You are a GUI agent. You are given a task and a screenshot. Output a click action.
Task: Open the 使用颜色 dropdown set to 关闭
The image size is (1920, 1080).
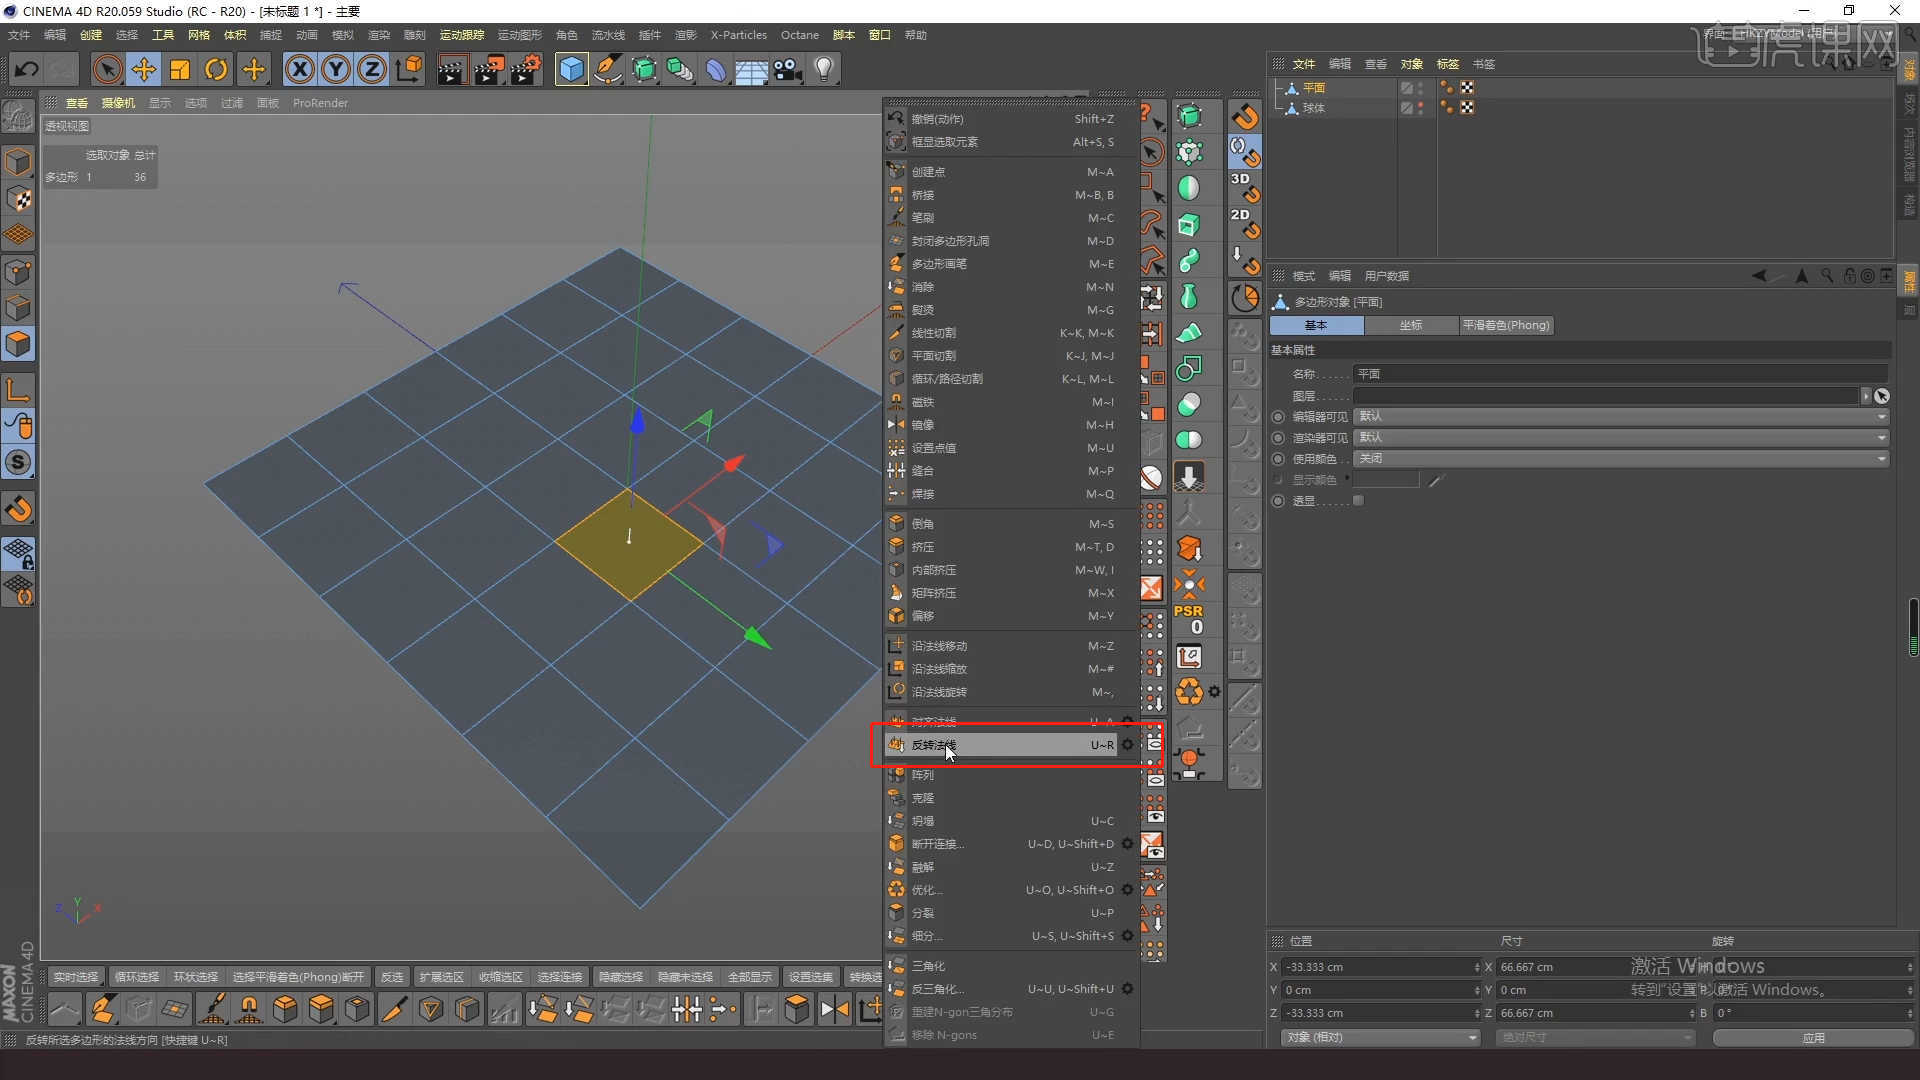pos(1879,458)
